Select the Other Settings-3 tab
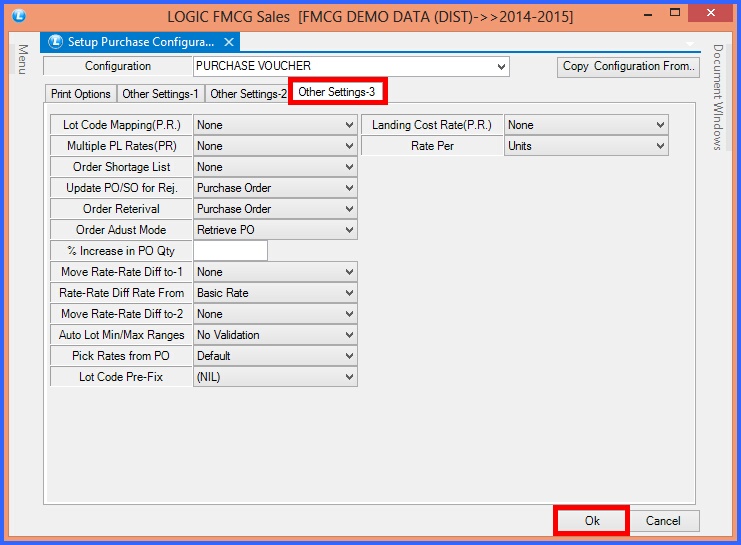The image size is (741, 545). 337,91
